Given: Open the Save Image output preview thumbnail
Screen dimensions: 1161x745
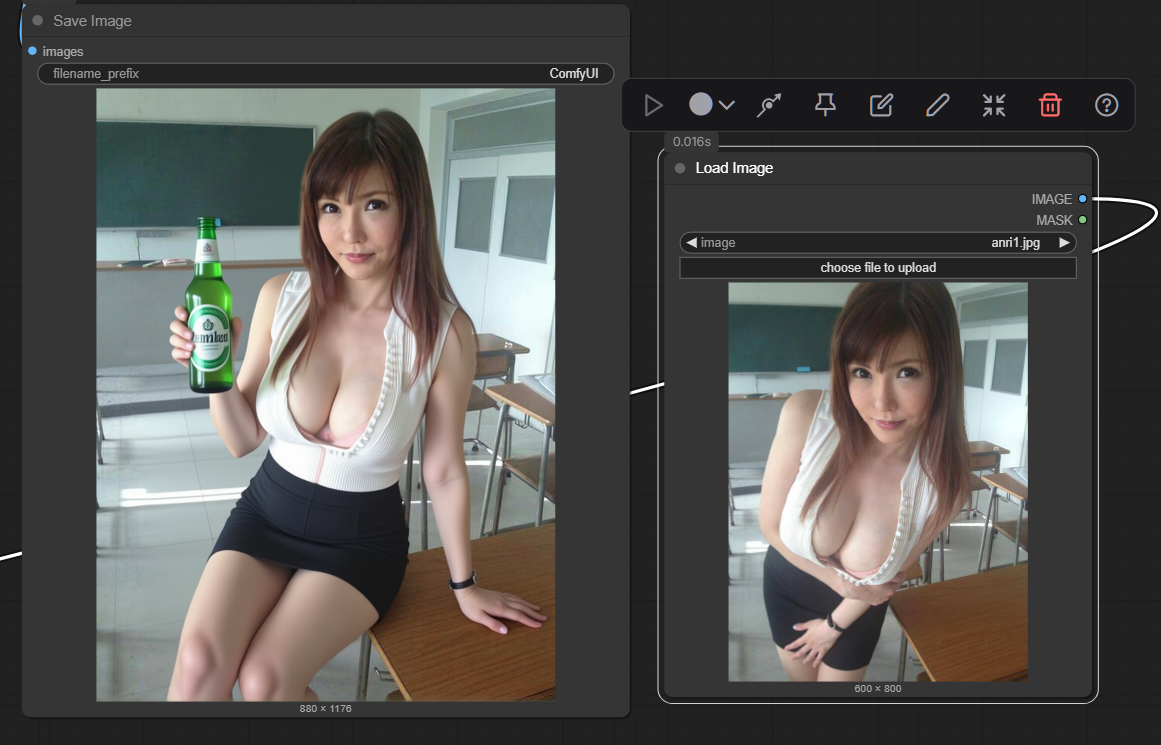Looking at the screenshot, I should pos(326,395).
